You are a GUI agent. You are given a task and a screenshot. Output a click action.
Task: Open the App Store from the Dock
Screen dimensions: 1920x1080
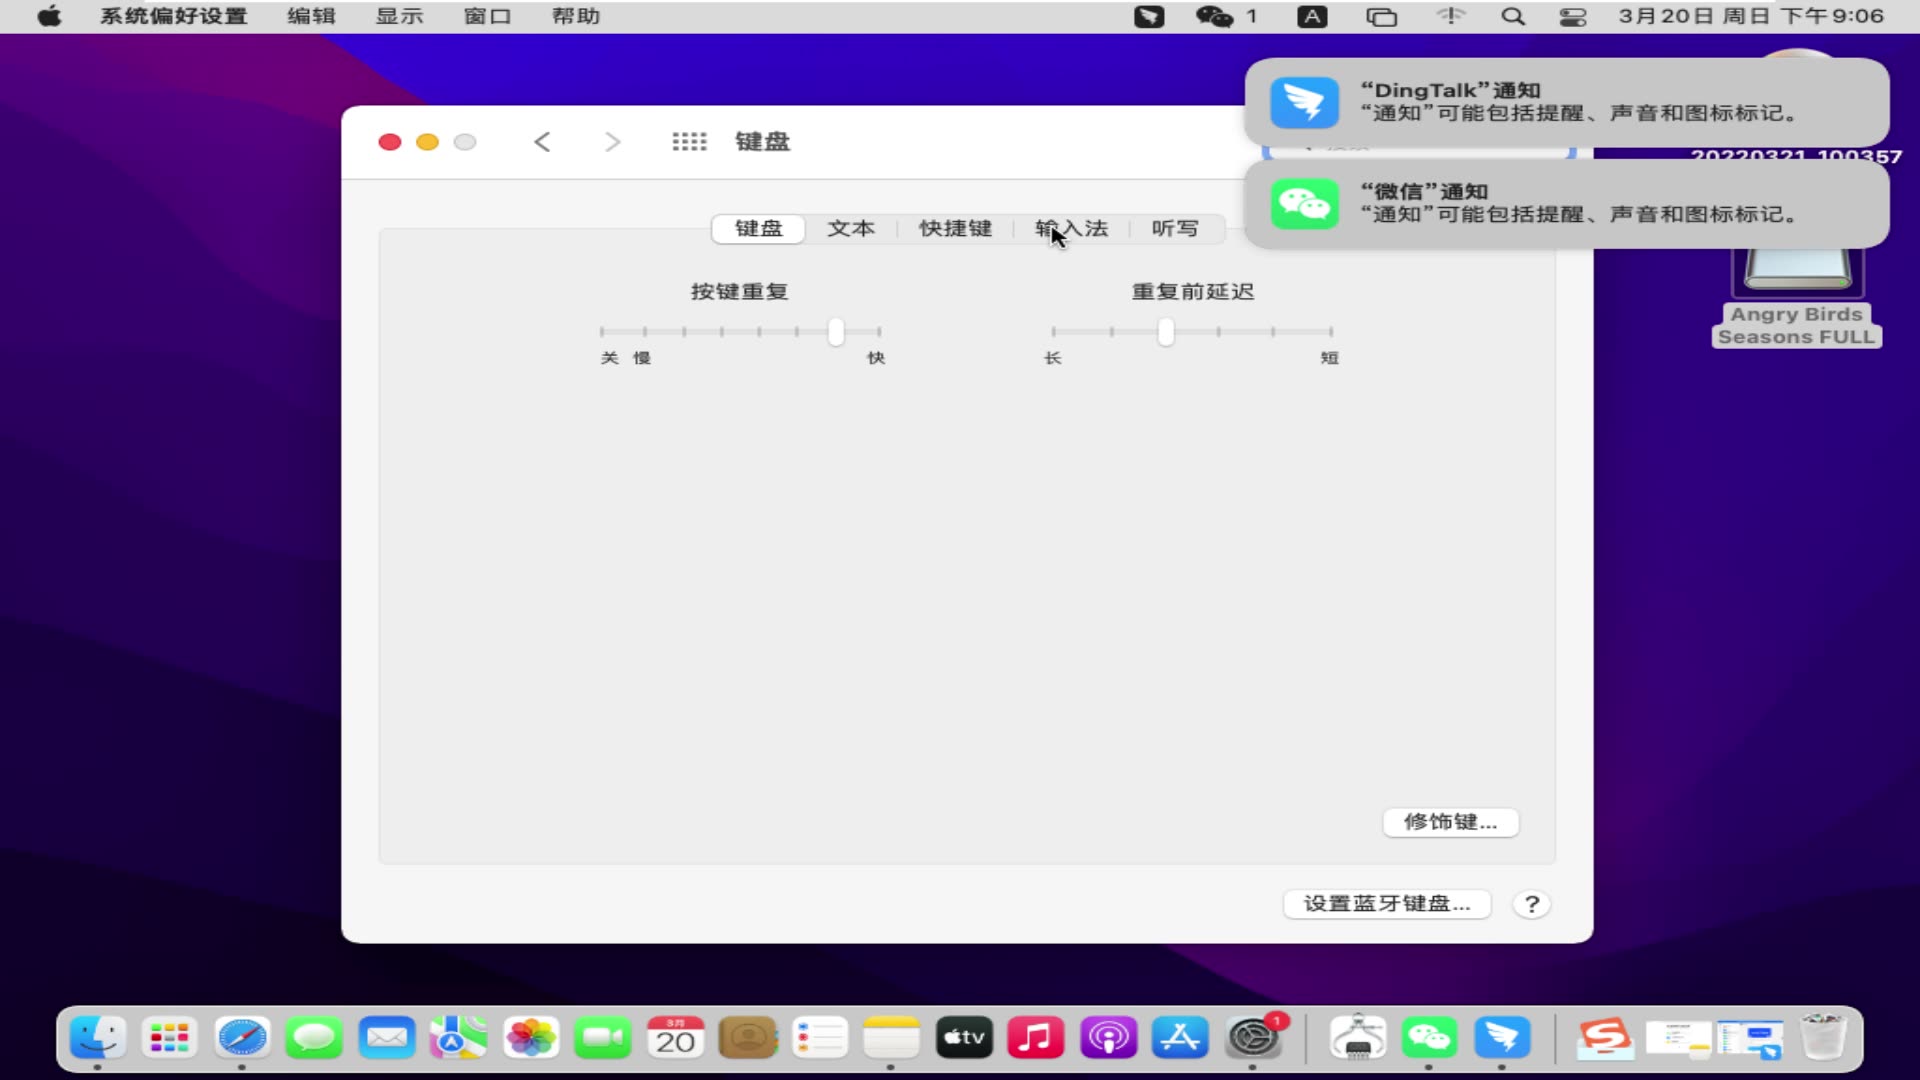click(x=1178, y=1037)
